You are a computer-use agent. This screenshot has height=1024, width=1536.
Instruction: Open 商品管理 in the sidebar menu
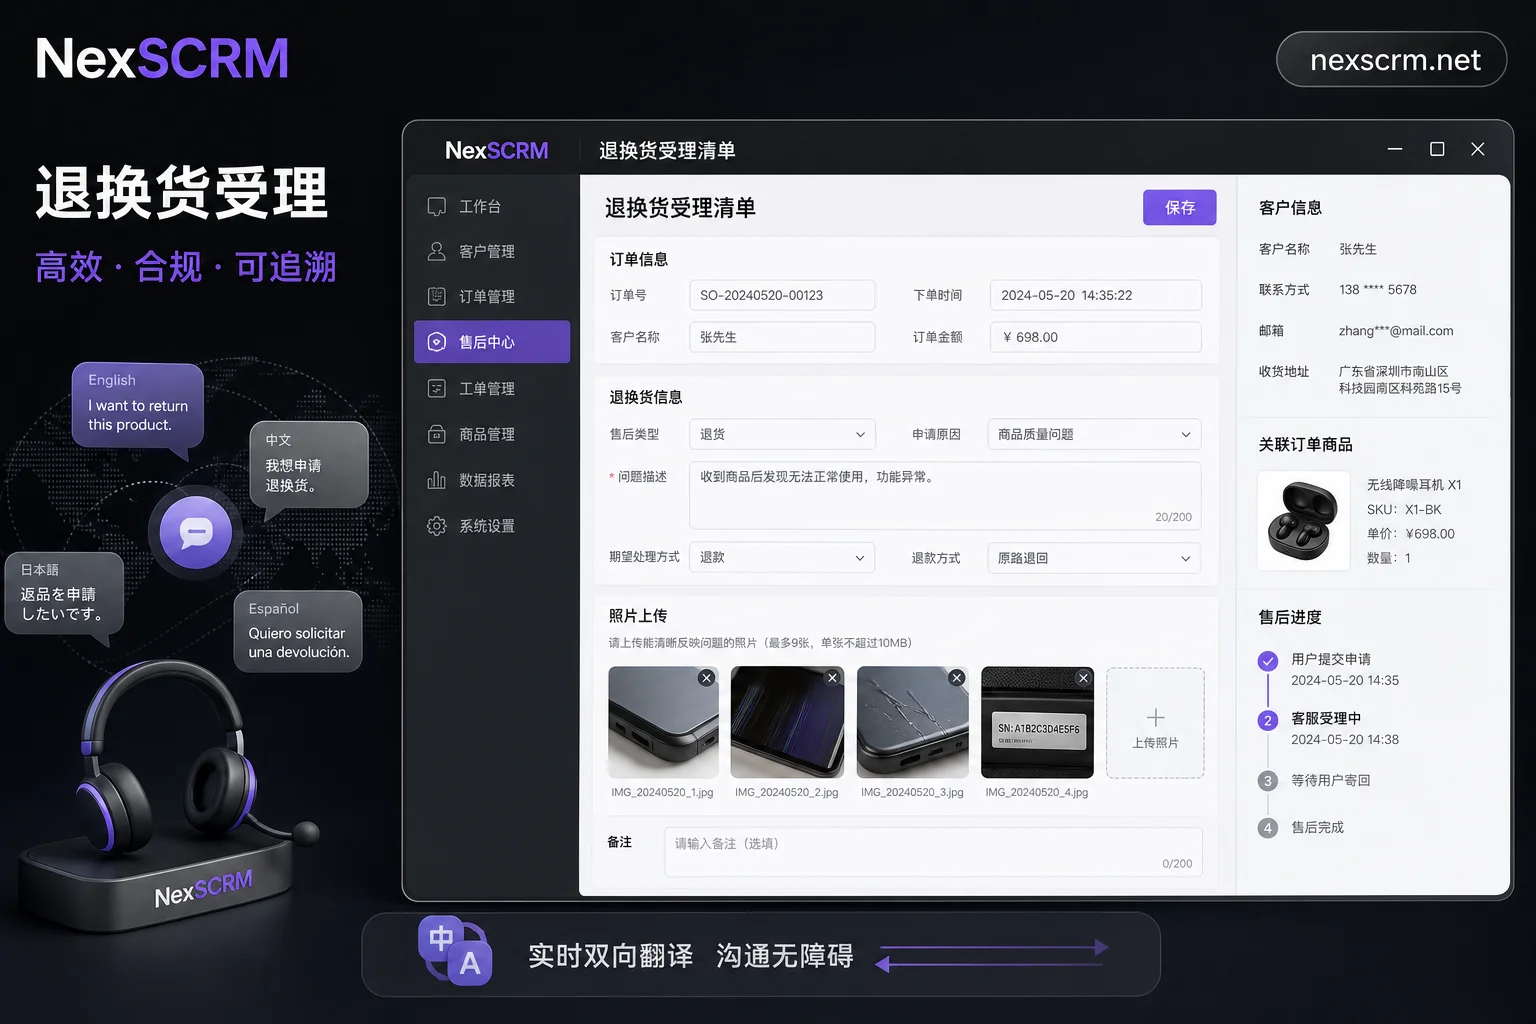coord(492,434)
